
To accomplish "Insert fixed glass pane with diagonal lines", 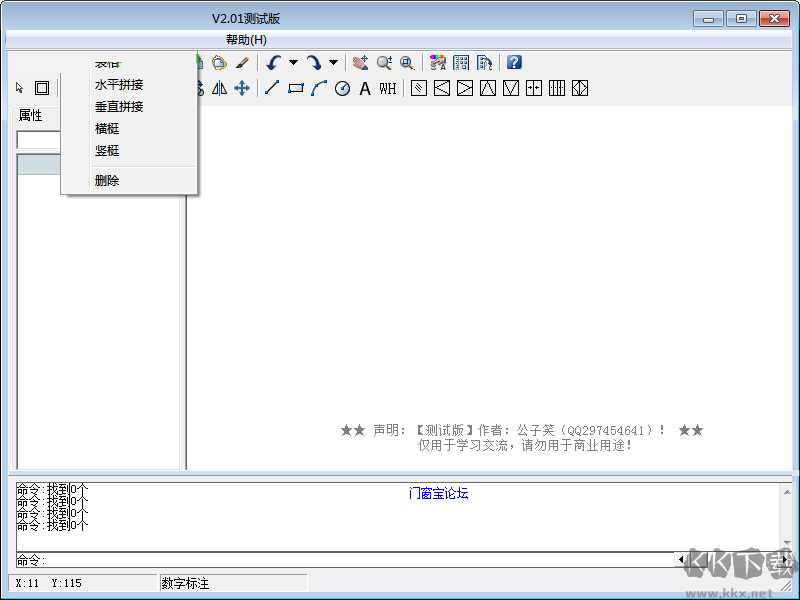I will point(419,88).
